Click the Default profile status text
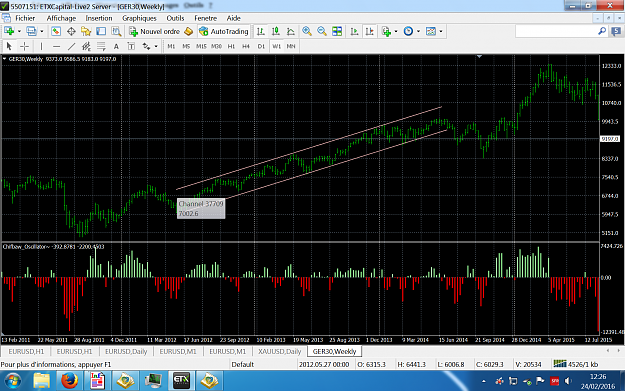This screenshot has width=625, height=391. pyautogui.click(x=242, y=364)
